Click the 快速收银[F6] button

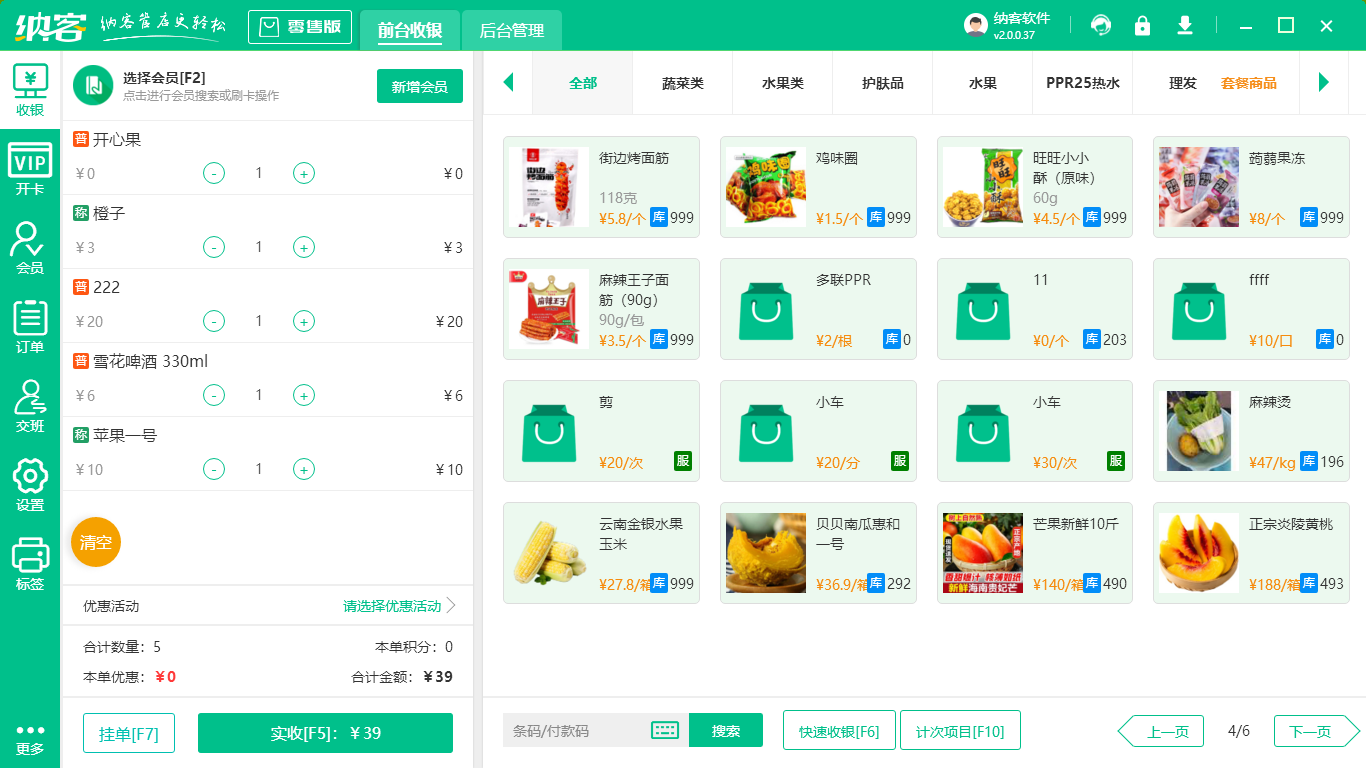click(839, 730)
